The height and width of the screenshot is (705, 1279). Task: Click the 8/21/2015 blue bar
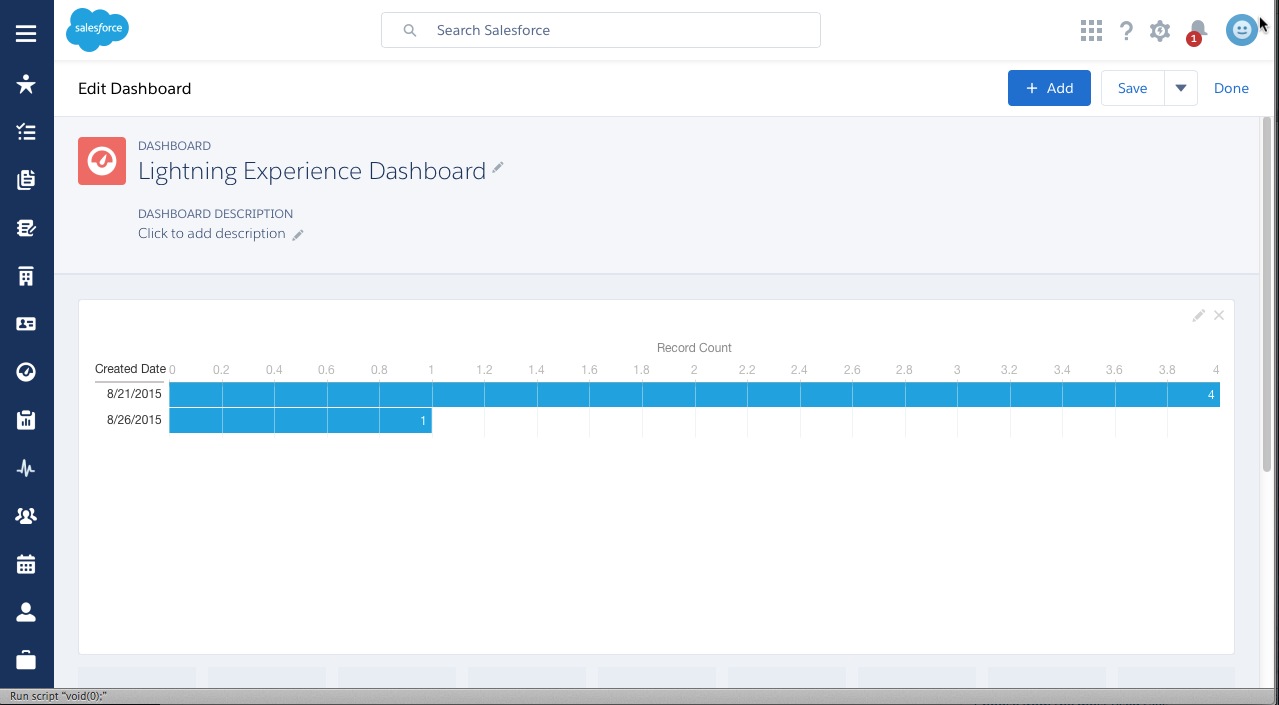(x=694, y=395)
